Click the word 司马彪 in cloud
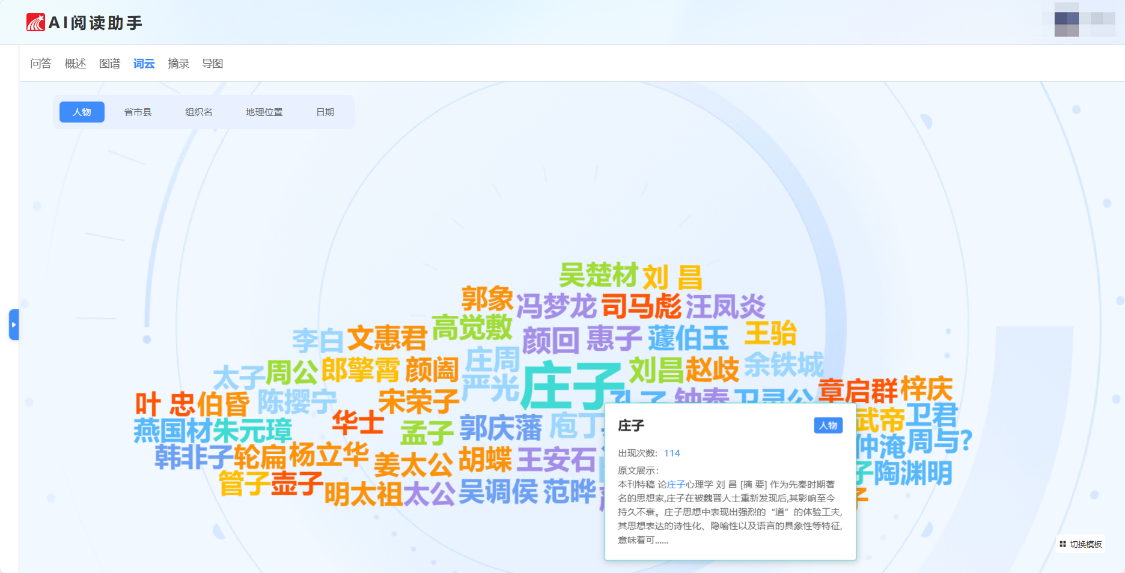 point(641,306)
